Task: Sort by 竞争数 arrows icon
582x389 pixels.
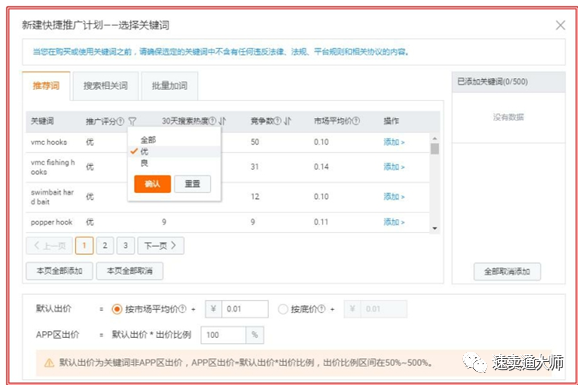Action: (x=288, y=121)
